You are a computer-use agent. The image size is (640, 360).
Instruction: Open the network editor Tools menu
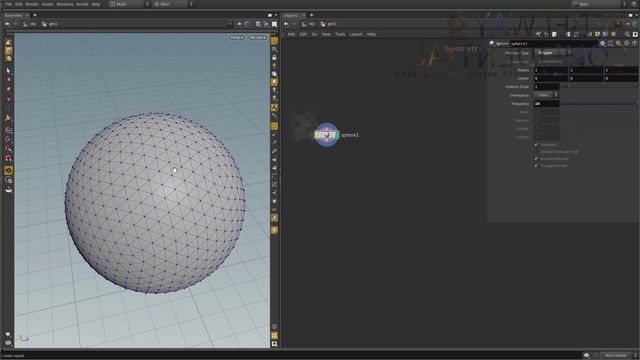340,34
